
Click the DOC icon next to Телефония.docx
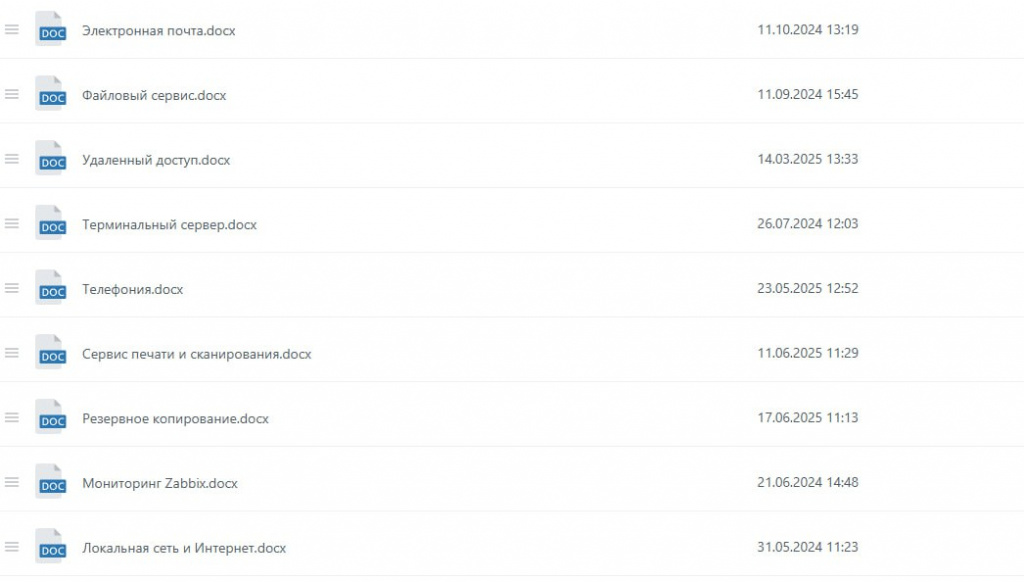(51, 289)
